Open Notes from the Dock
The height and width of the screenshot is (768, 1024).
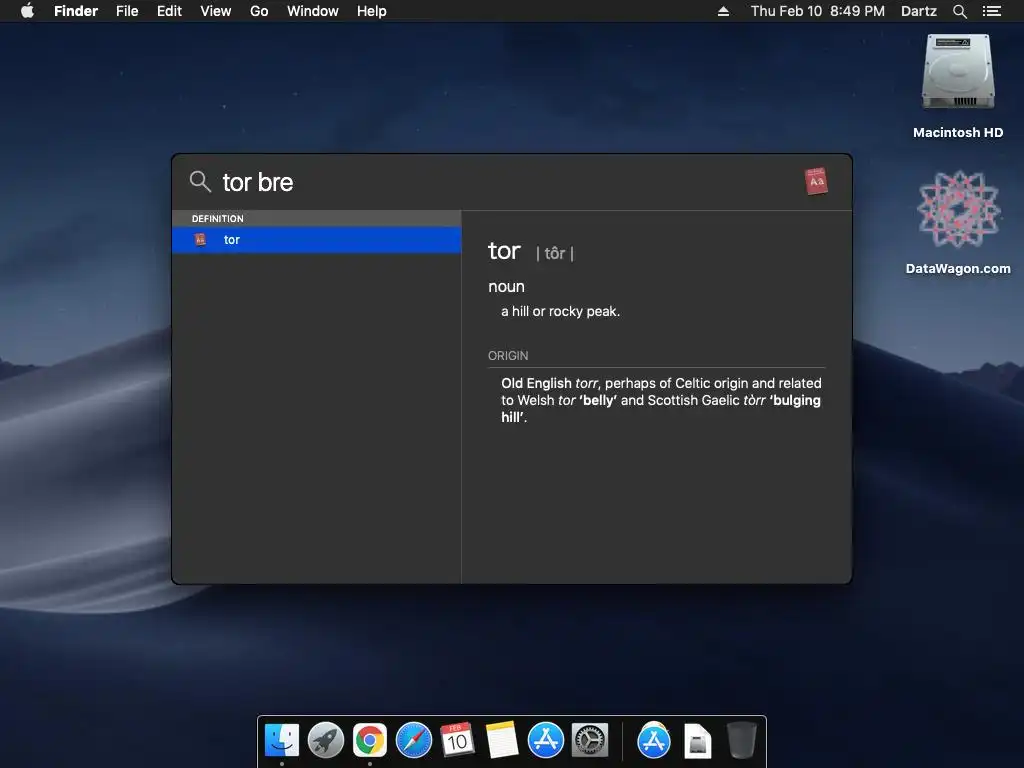click(502, 741)
